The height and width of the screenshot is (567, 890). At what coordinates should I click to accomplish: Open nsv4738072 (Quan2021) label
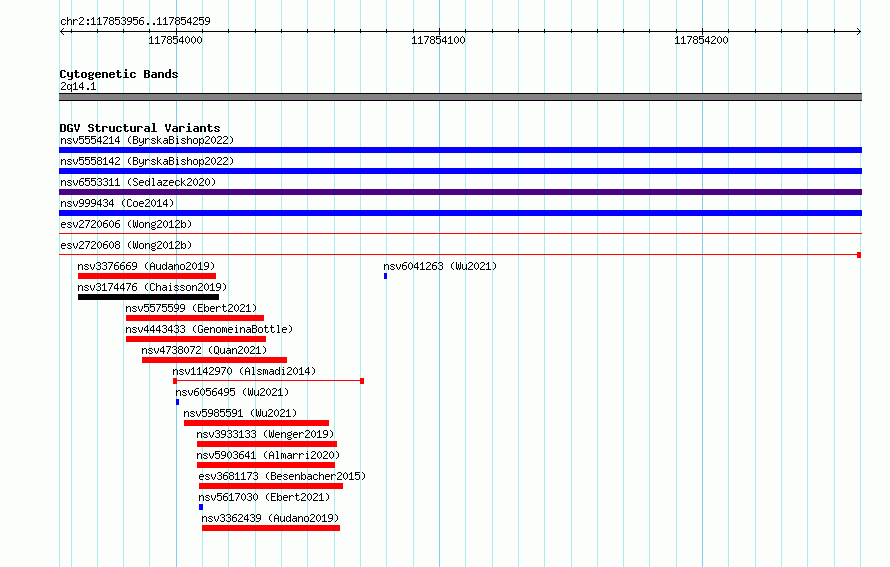[204, 350]
